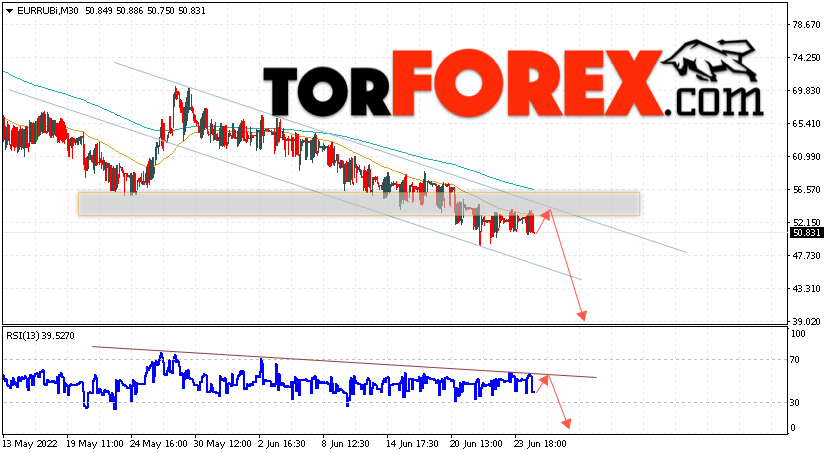
Task: Click the 13 May 2022 date label
Action: [30, 444]
